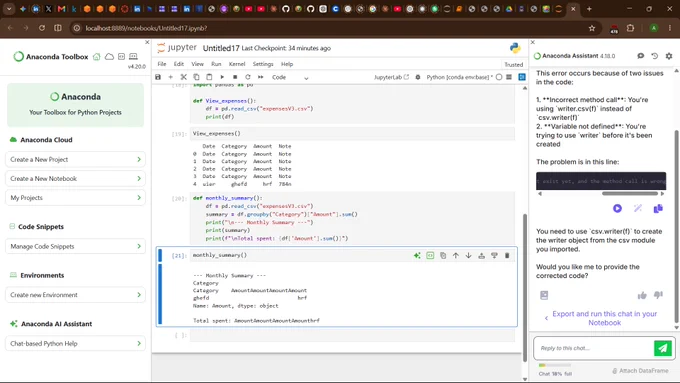Give thumbs up to assistant response
The image size is (680, 383).
(x=642, y=295)
